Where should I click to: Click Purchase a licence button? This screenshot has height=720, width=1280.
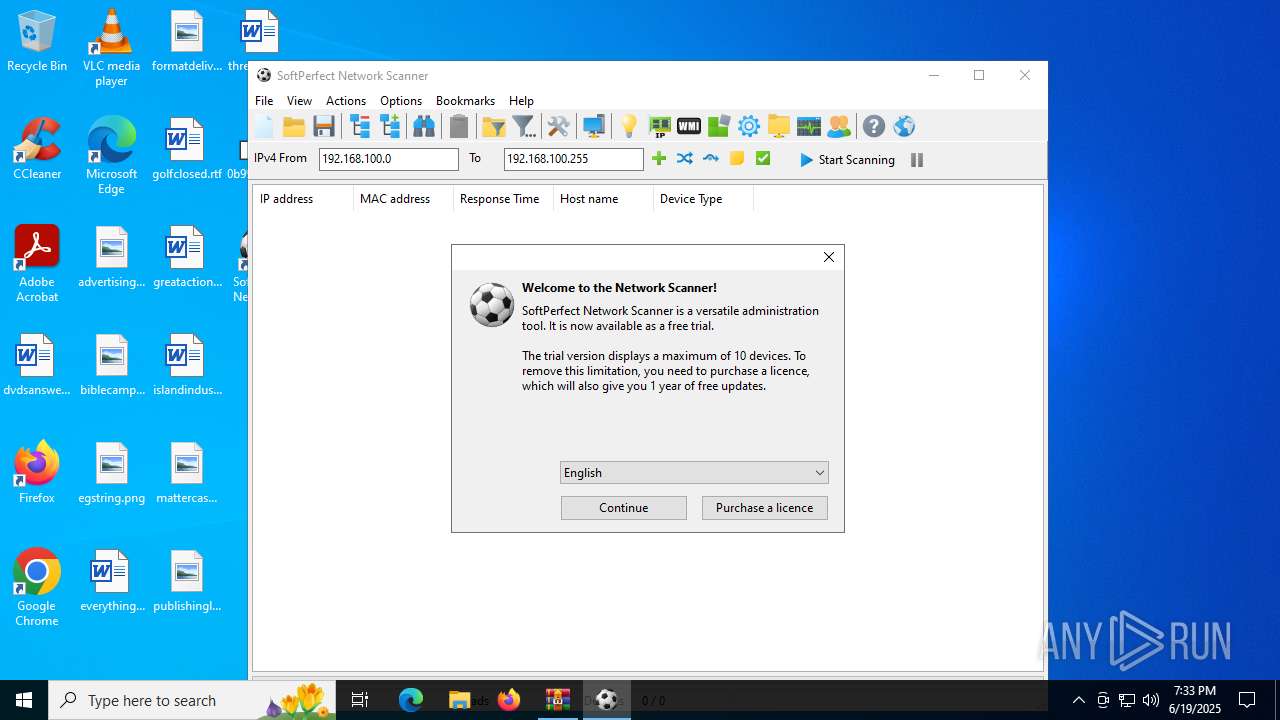[x=765, y=508]
